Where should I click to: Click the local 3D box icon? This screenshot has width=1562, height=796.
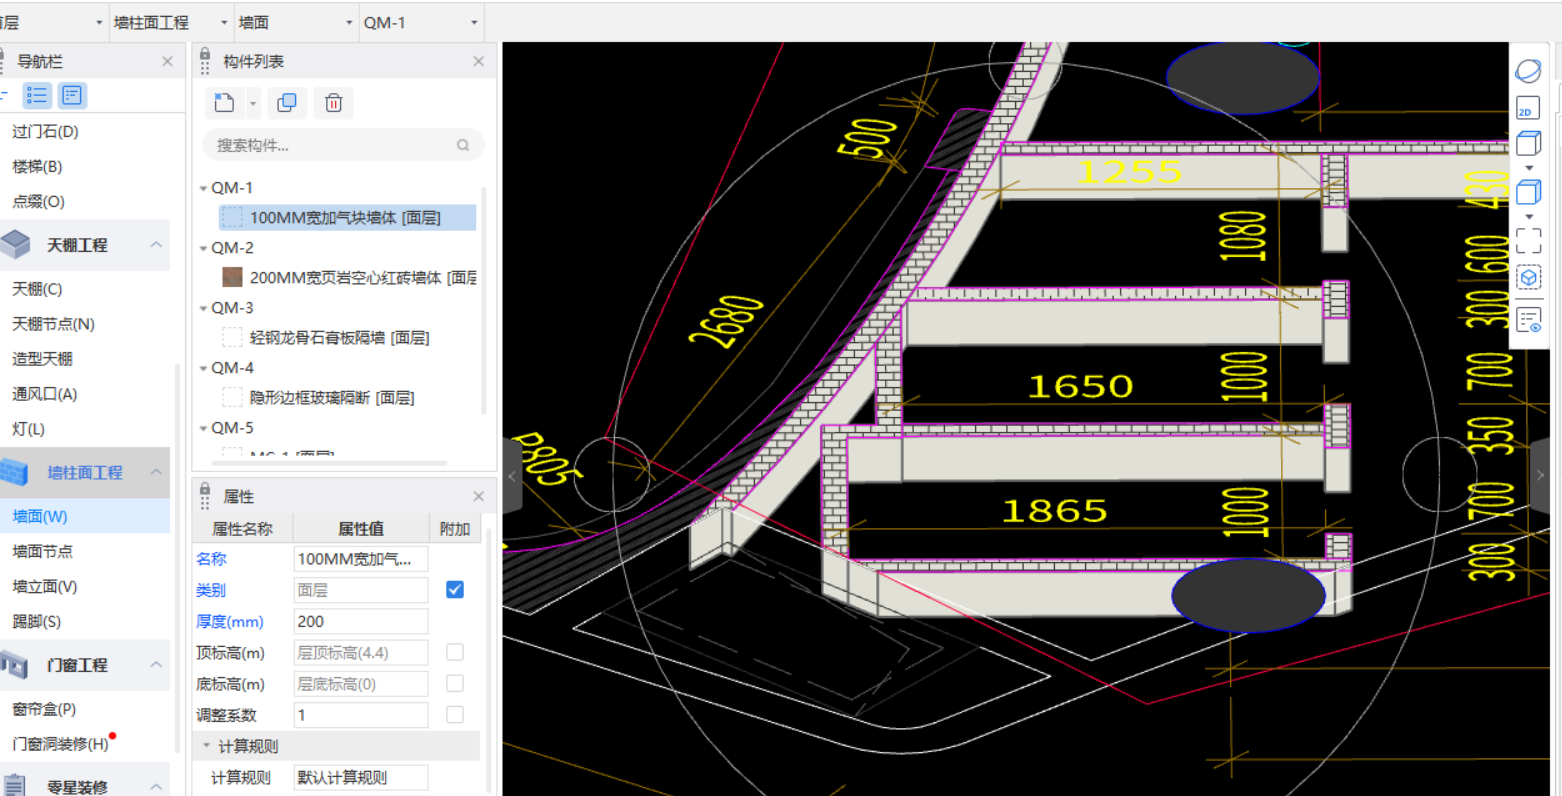tap(1528, 277)
